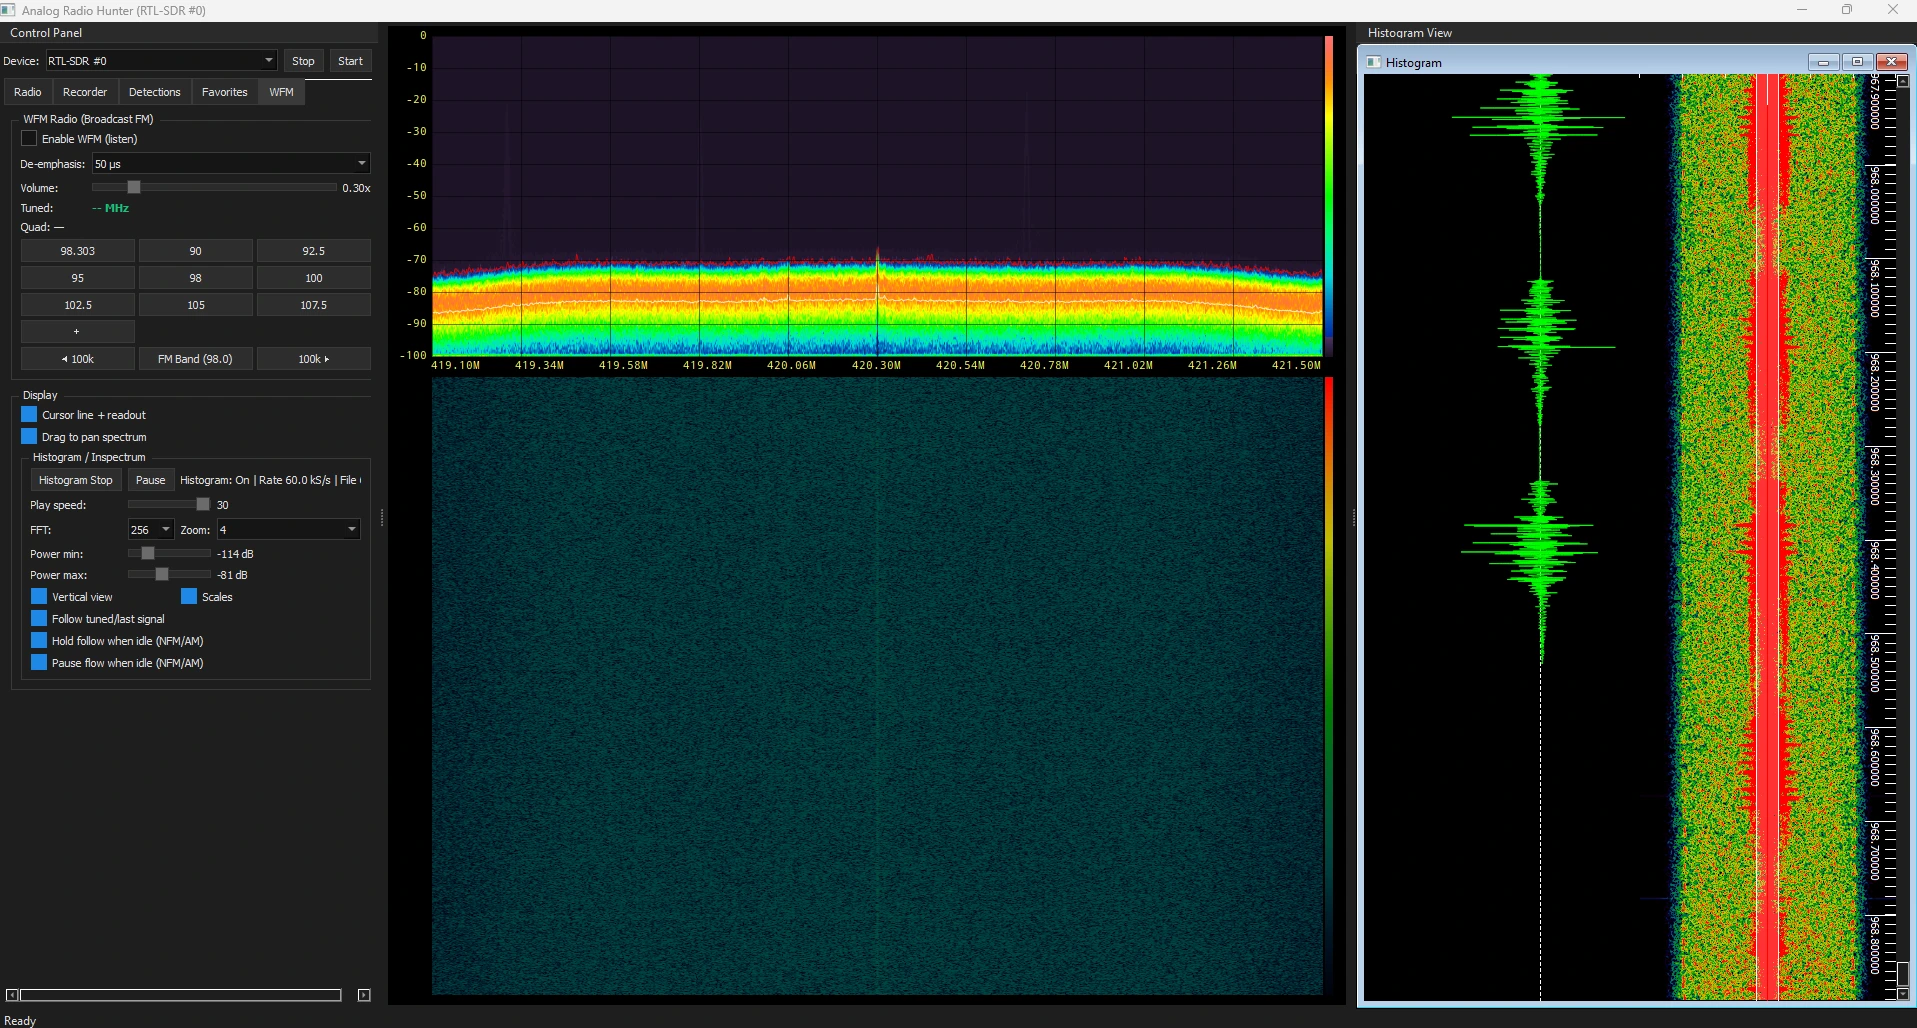1917x1028 pixels.
Task: Click left scroll arrow below Control Panel
Action: [x=12, y=995]
